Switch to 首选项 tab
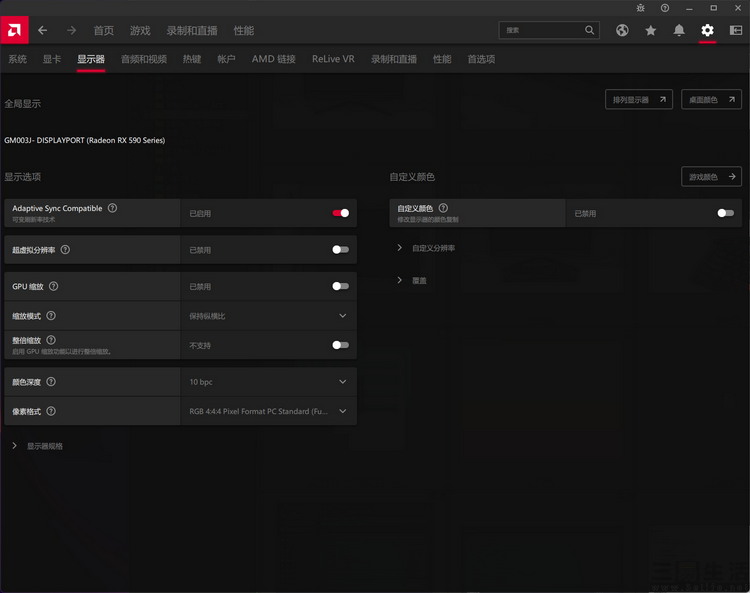The width and height of the screenshot is (750, 593). [481, 59]
